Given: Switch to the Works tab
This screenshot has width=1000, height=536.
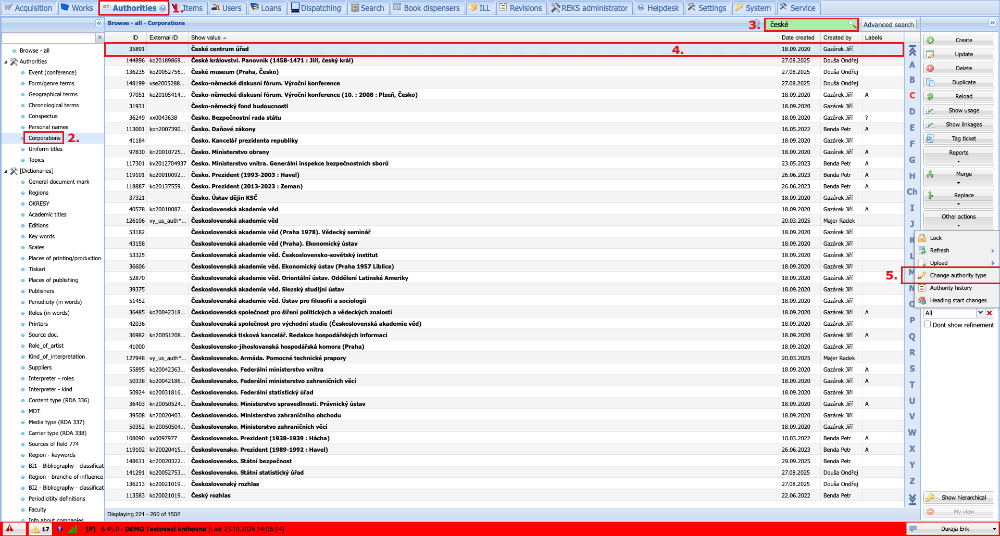Looking at the screenshot, I should click(77, 8).
